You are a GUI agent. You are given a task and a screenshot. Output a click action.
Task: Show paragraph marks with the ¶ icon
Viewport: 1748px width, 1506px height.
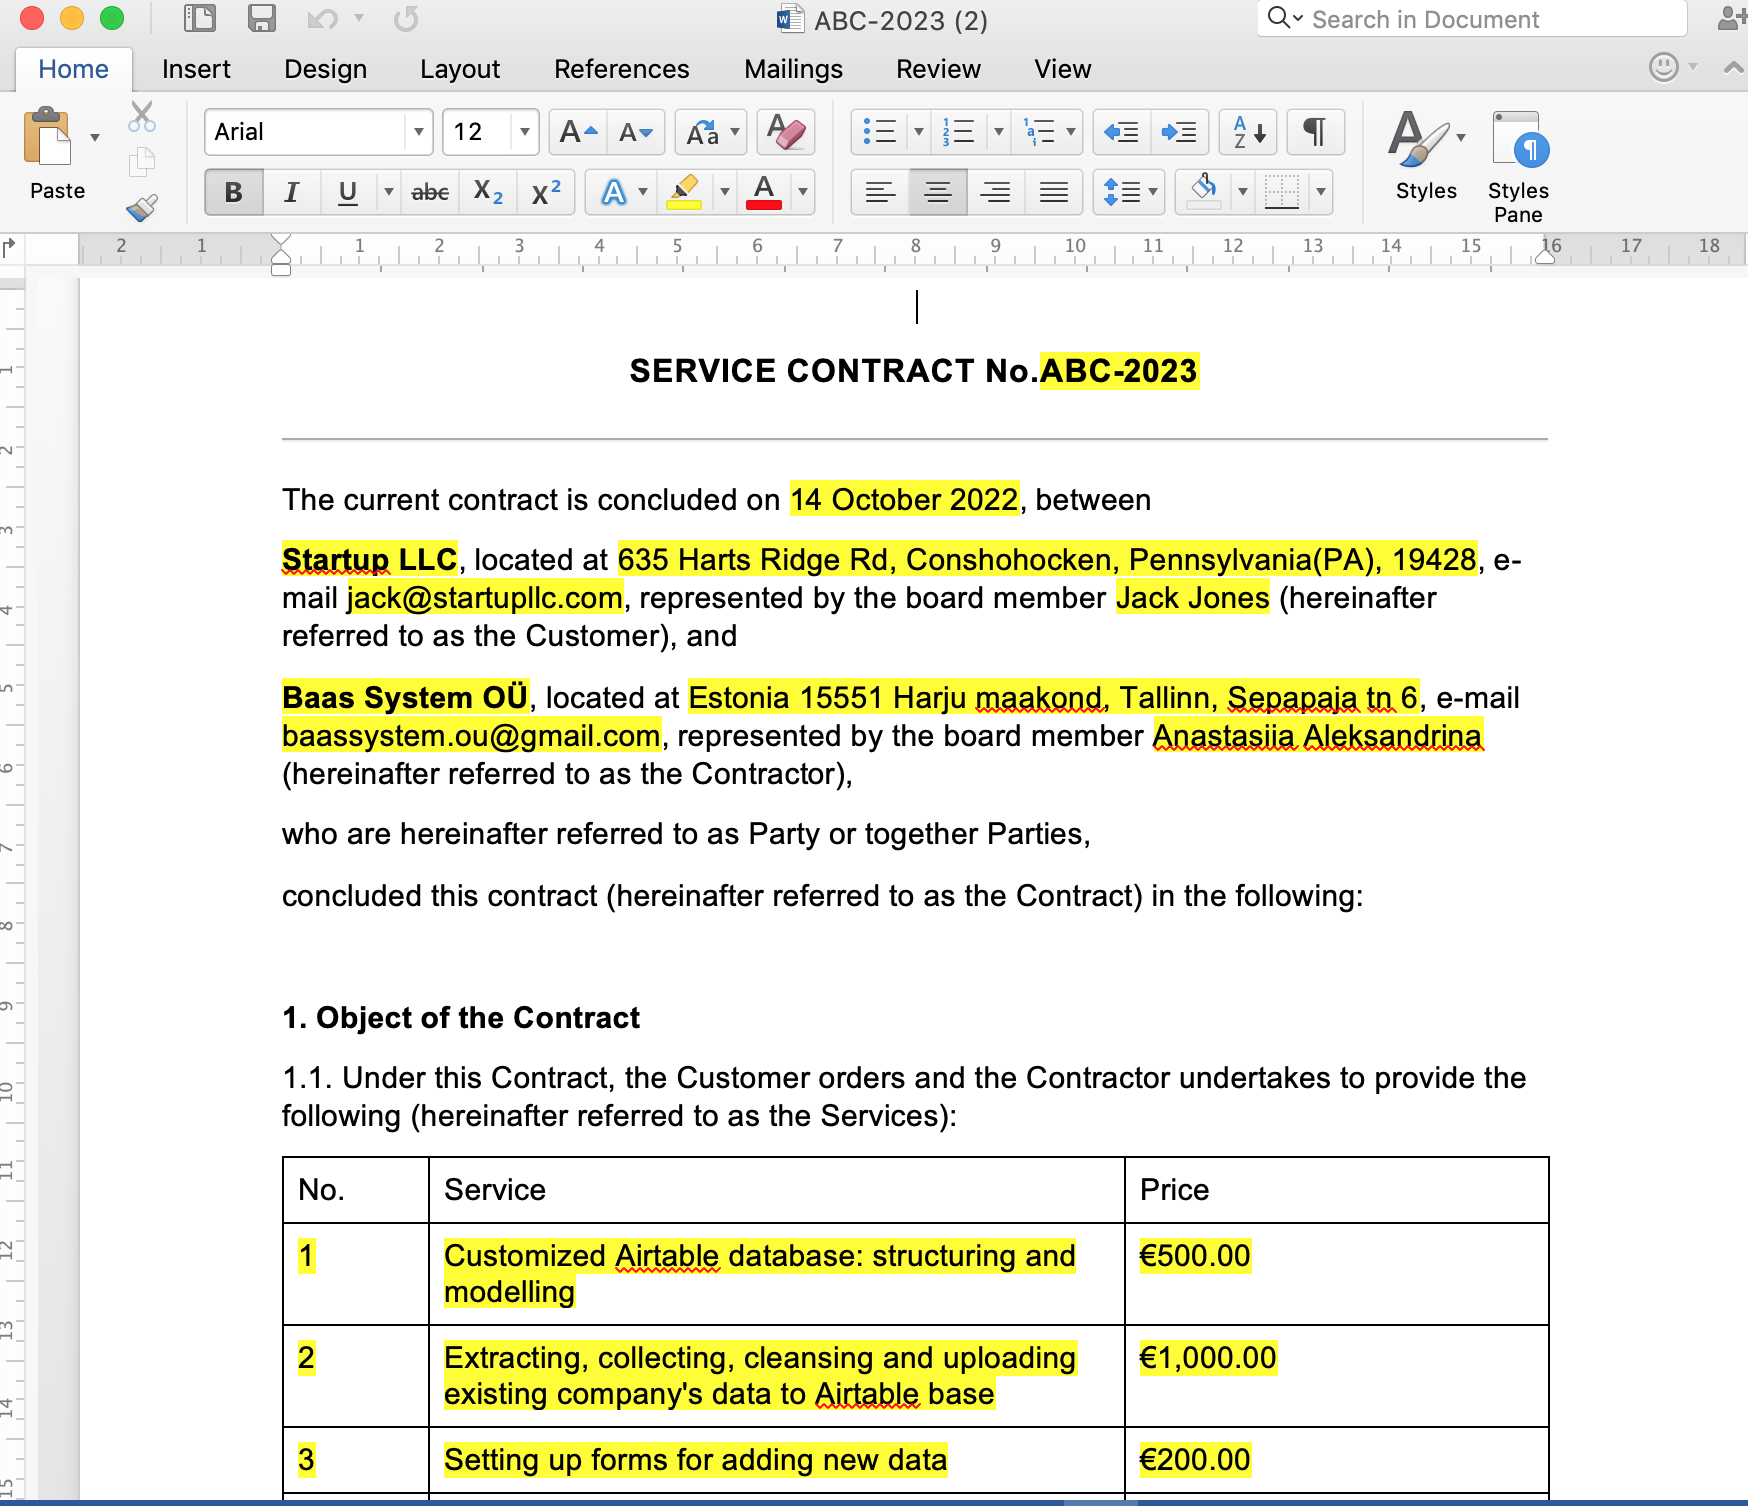coord(1314,131)
